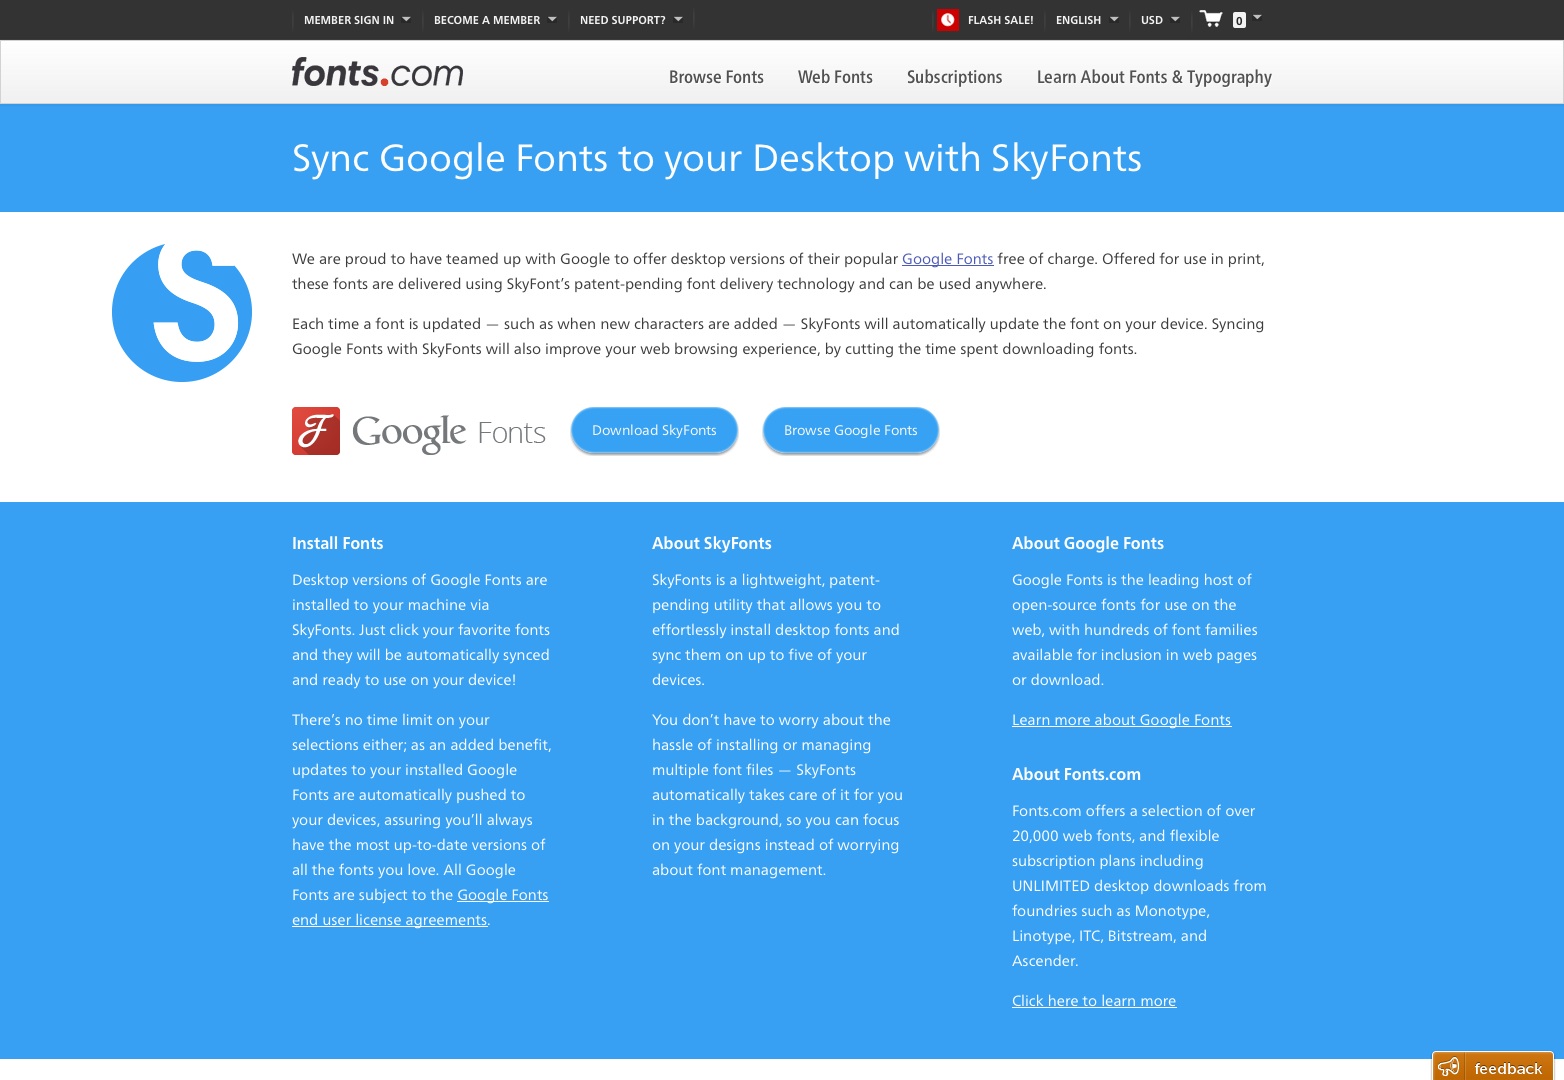Click the Install Fonts heading
The height and width of the screenshot is (1080, 1564).
pos(338,543)
